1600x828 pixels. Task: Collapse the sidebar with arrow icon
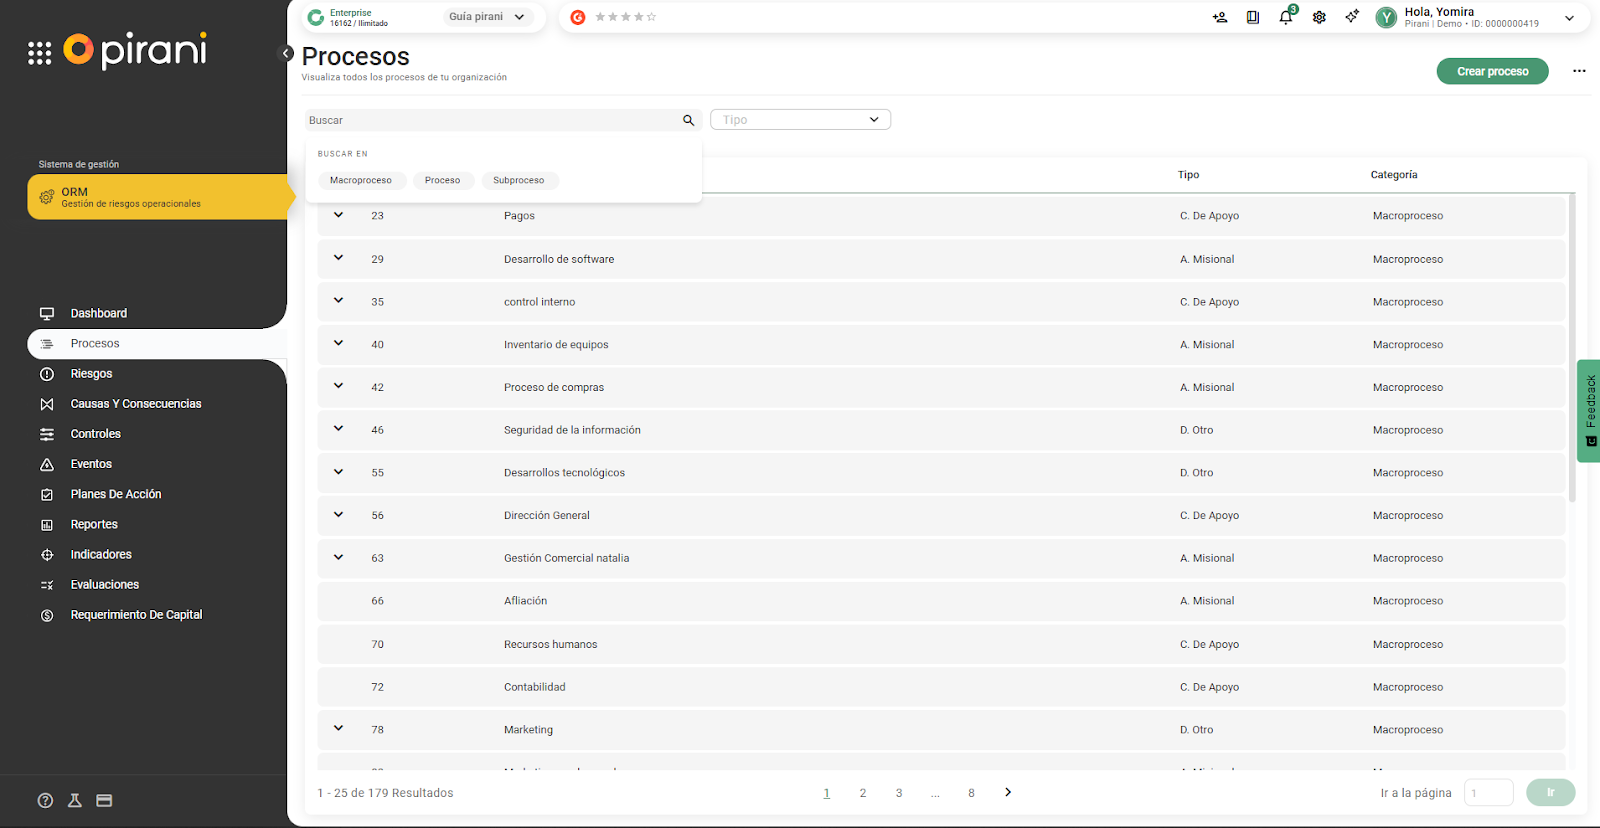(x=286, y=53)
